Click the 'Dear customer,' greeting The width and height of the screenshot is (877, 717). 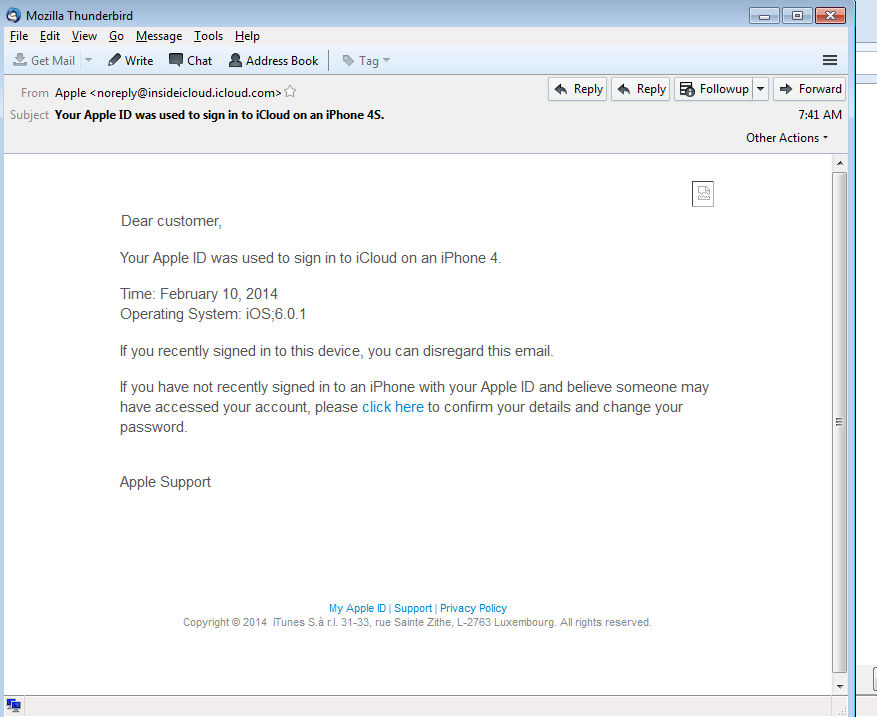pos(171,221)
